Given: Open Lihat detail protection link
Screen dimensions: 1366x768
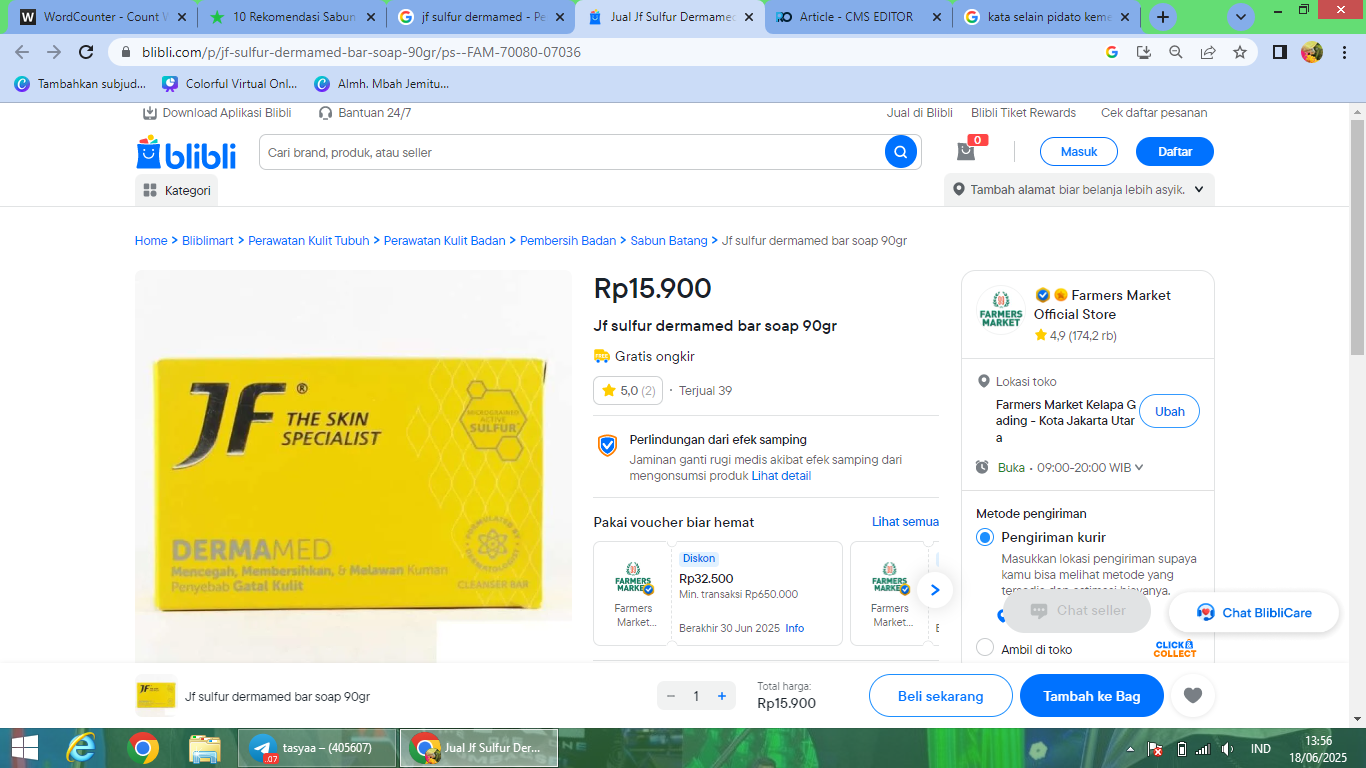Looking at the screenshot, I should point(782,476).
